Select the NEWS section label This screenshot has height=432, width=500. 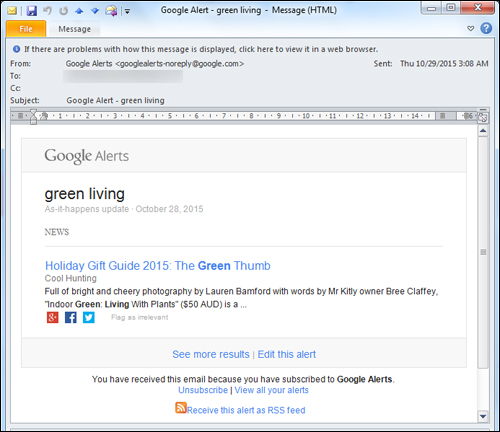click(57, 232)
